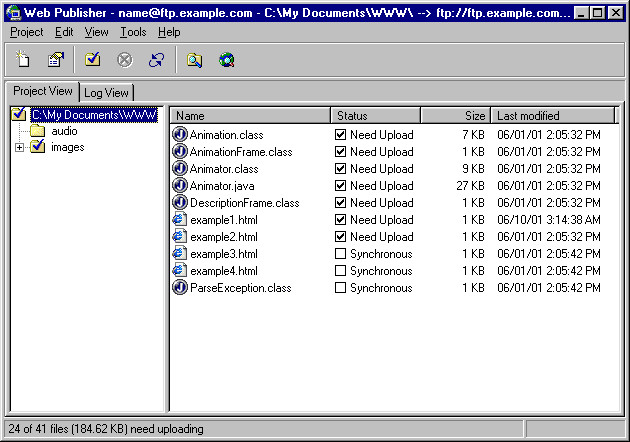Viewport: 630px width, 442px height.
Task: Click the 27 KB size cell
Action: coord(470,186)
